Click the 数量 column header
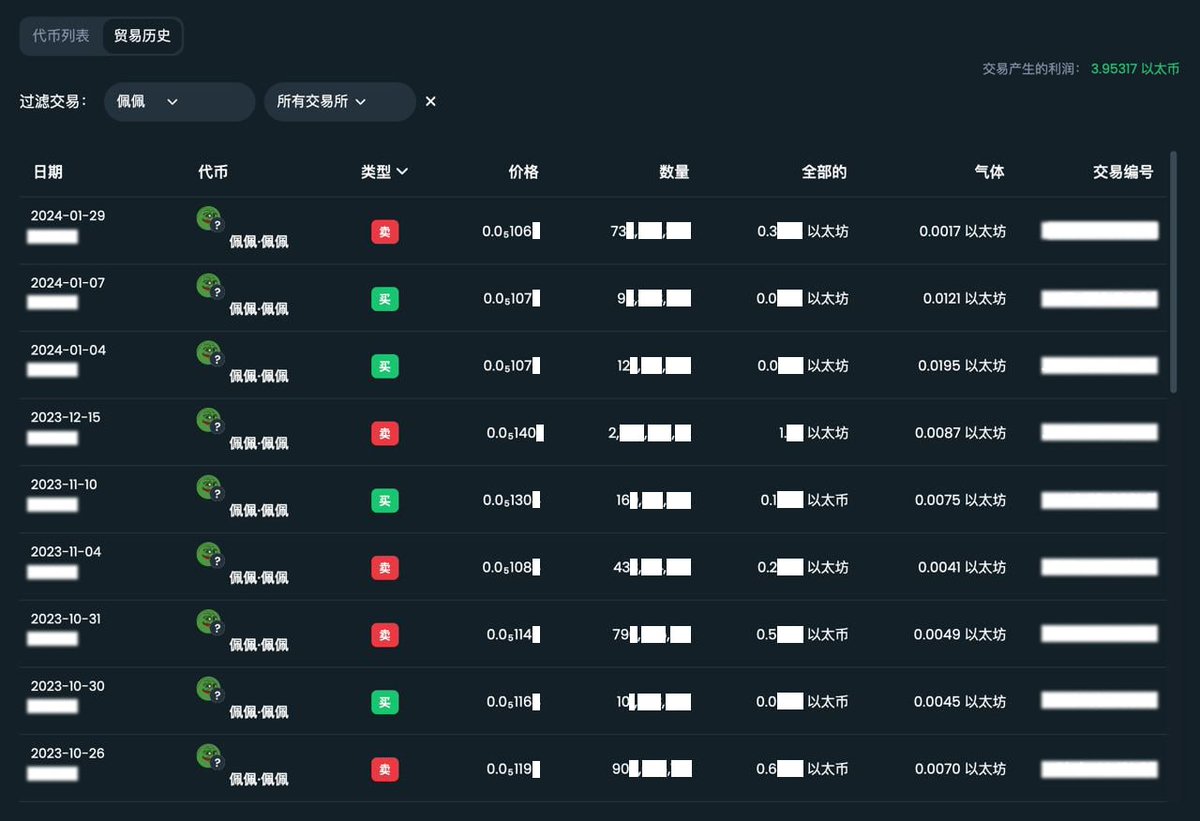The width and height of the screenshot is (1200, 821). (x=674, y=172)
